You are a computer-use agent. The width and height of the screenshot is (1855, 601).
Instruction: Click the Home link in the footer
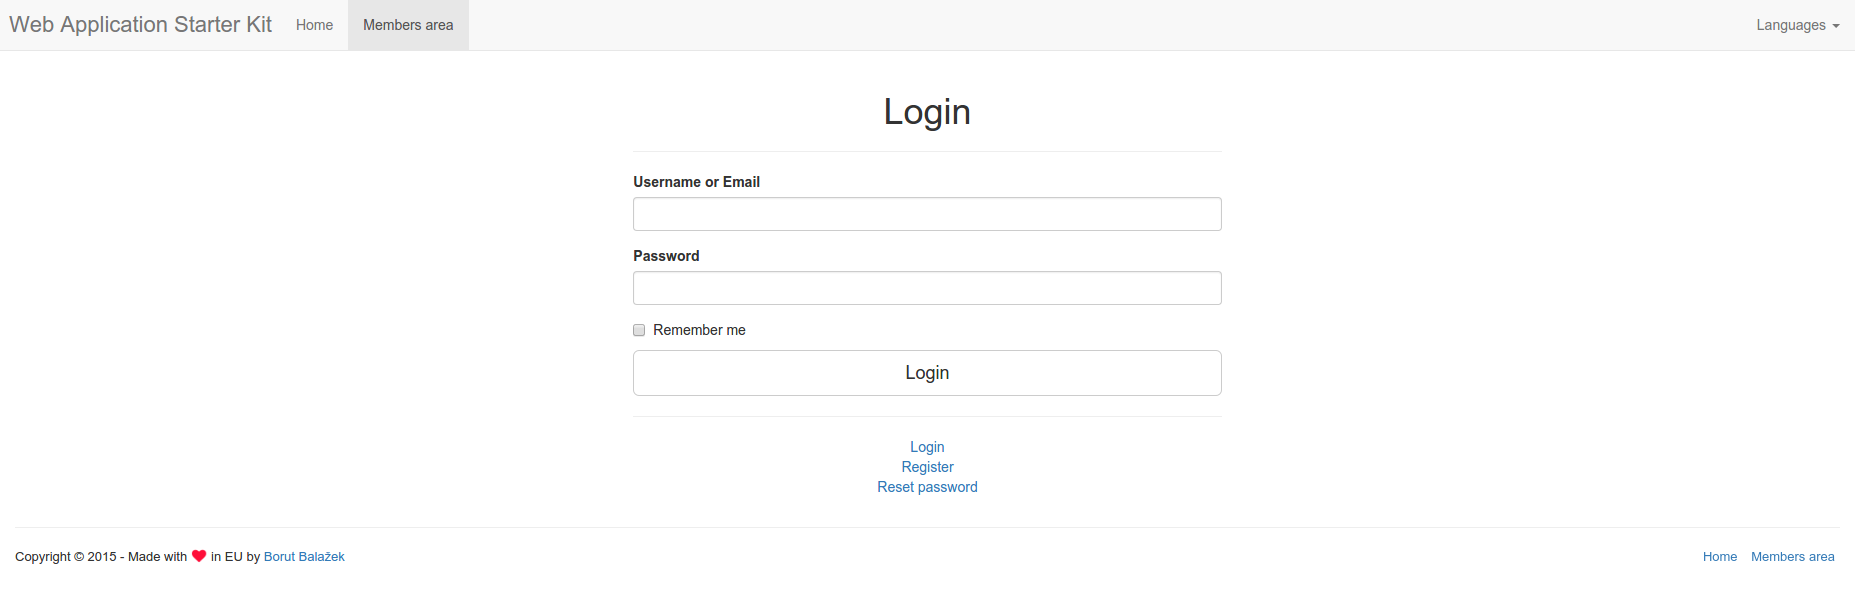tap(1719, 557)
